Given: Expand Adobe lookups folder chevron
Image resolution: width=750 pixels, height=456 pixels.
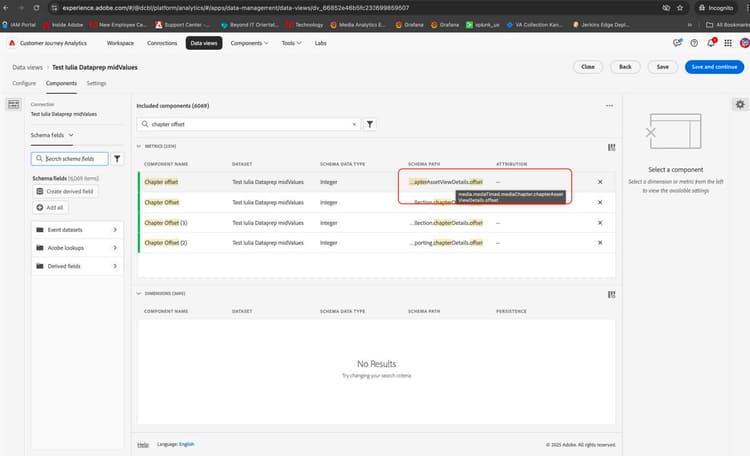Looking at the screenshot, I should pos(115,248).
